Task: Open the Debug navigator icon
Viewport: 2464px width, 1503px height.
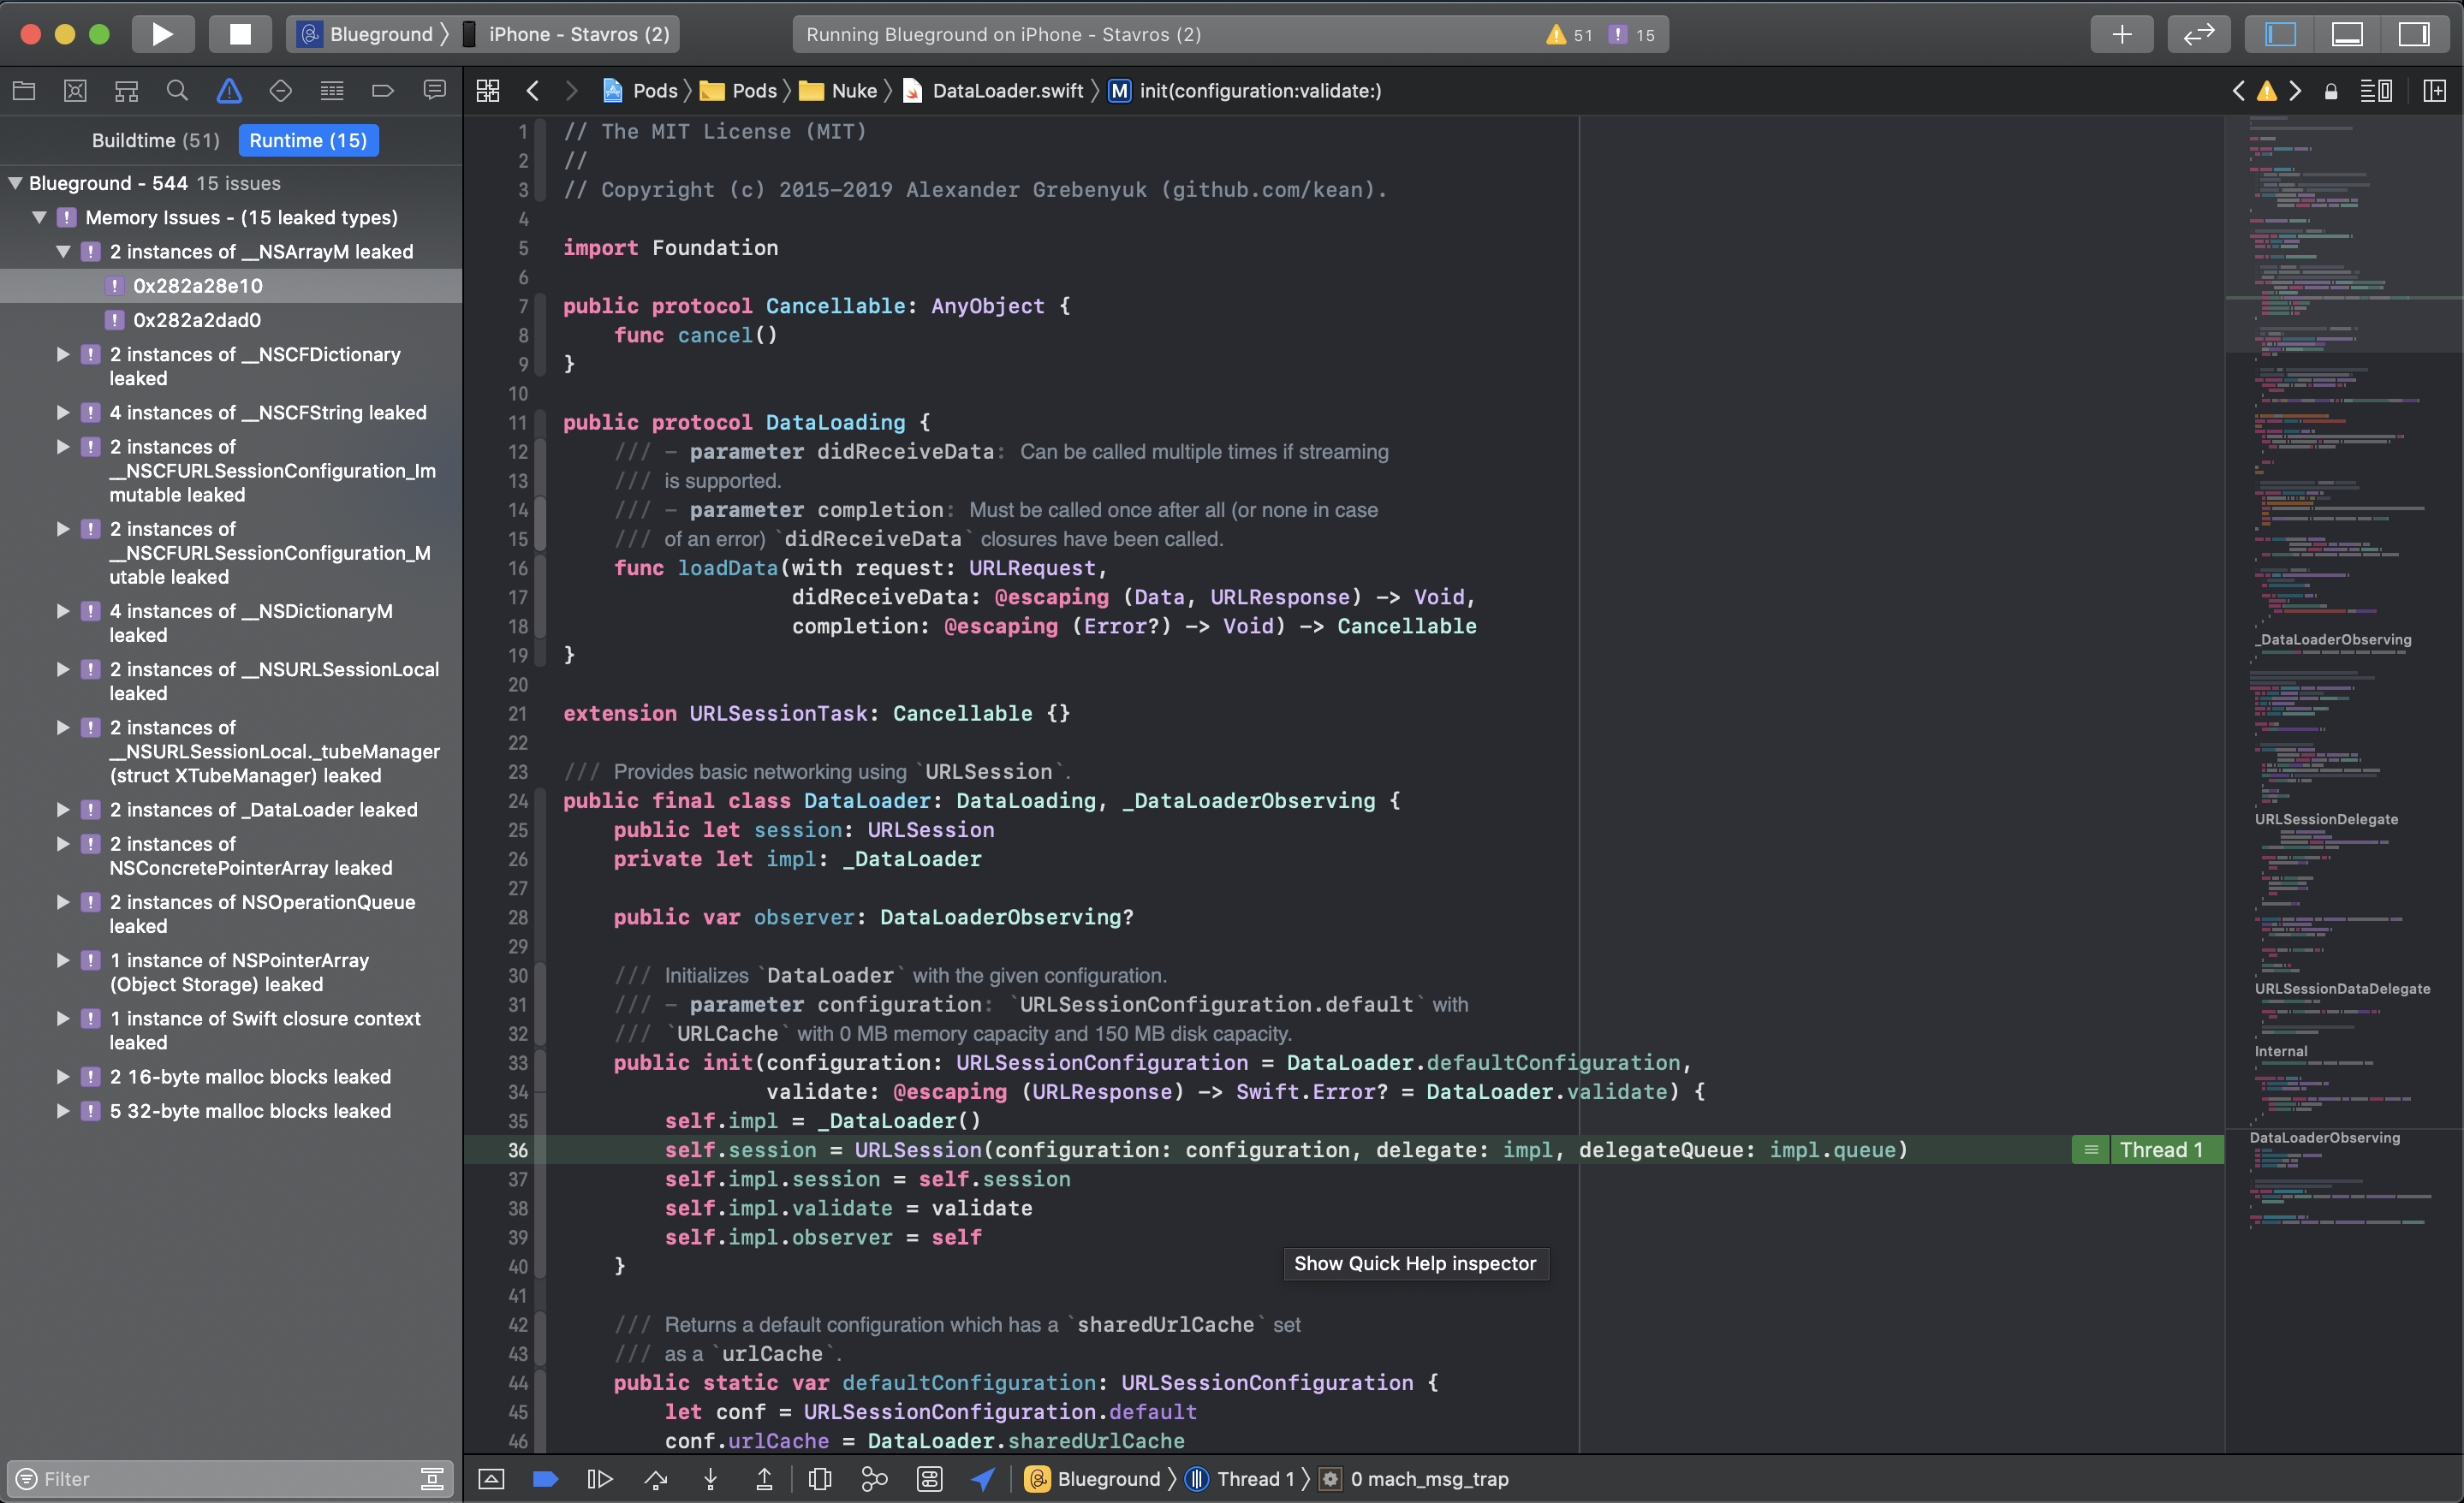Action: tap(332, 91)
